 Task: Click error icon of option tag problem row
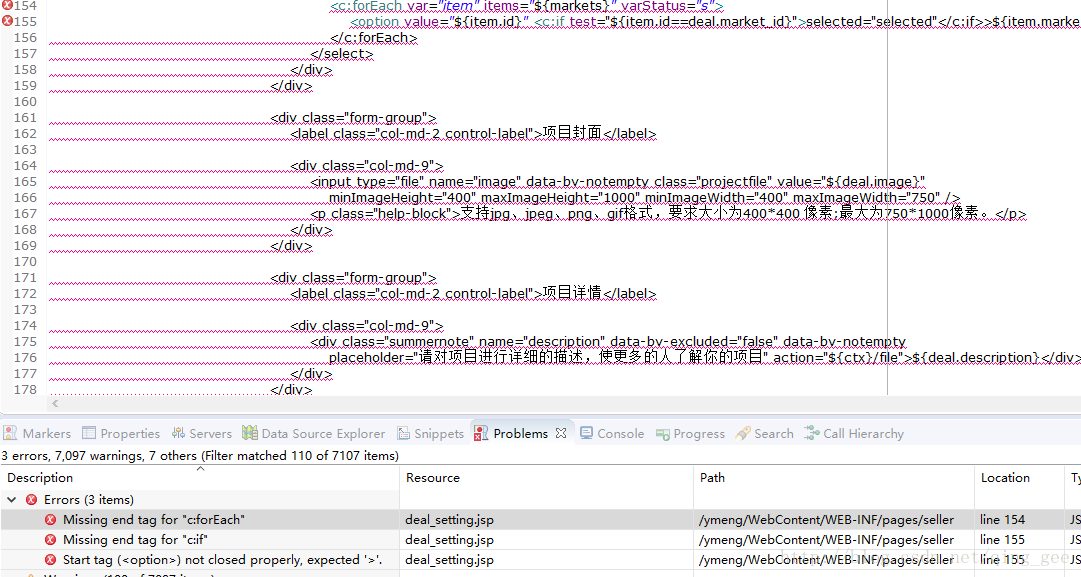coord(50,560)
